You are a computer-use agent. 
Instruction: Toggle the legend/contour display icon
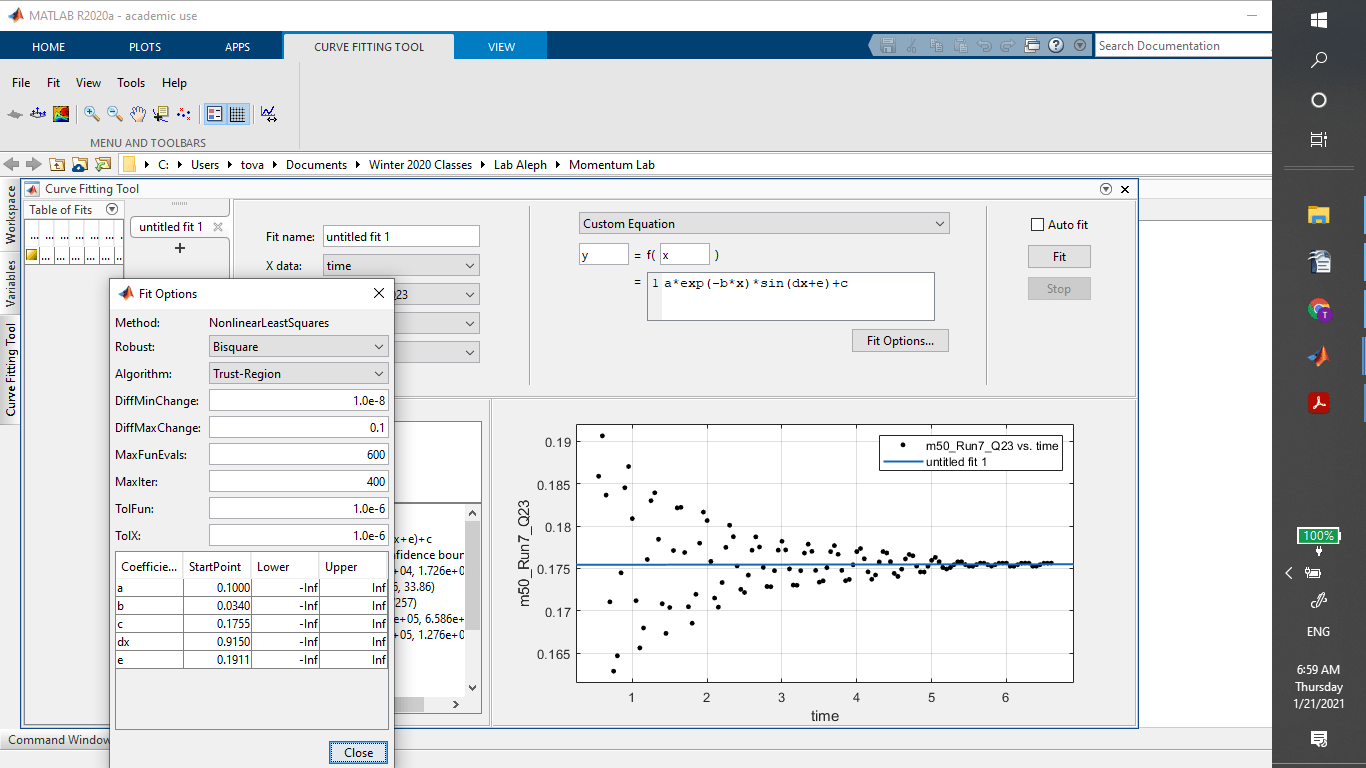(x=214, y=113)
